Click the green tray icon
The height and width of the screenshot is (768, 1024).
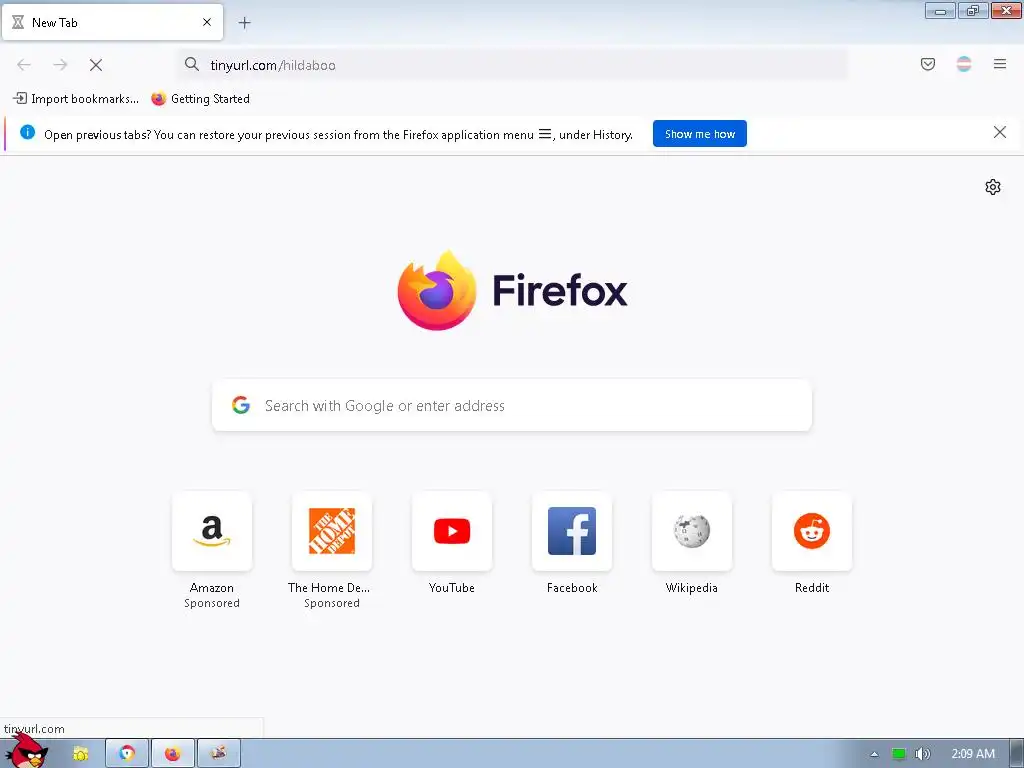(x=899, y=754)
